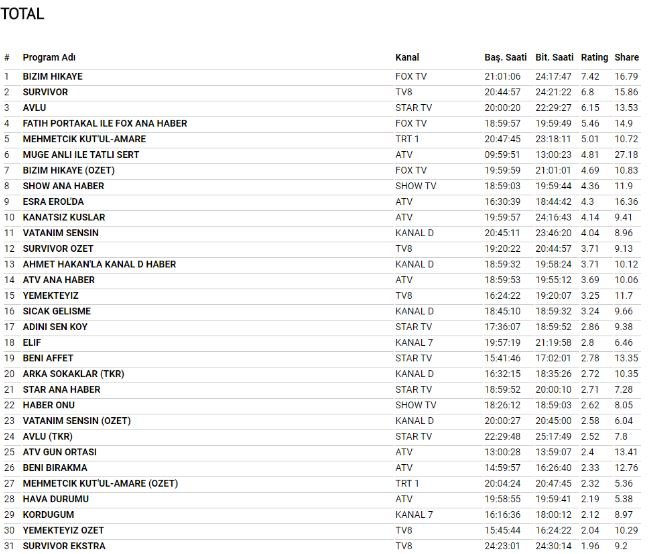Click ATV GUN ORTASI program name

pyautogui.click(x=59, y=452)
